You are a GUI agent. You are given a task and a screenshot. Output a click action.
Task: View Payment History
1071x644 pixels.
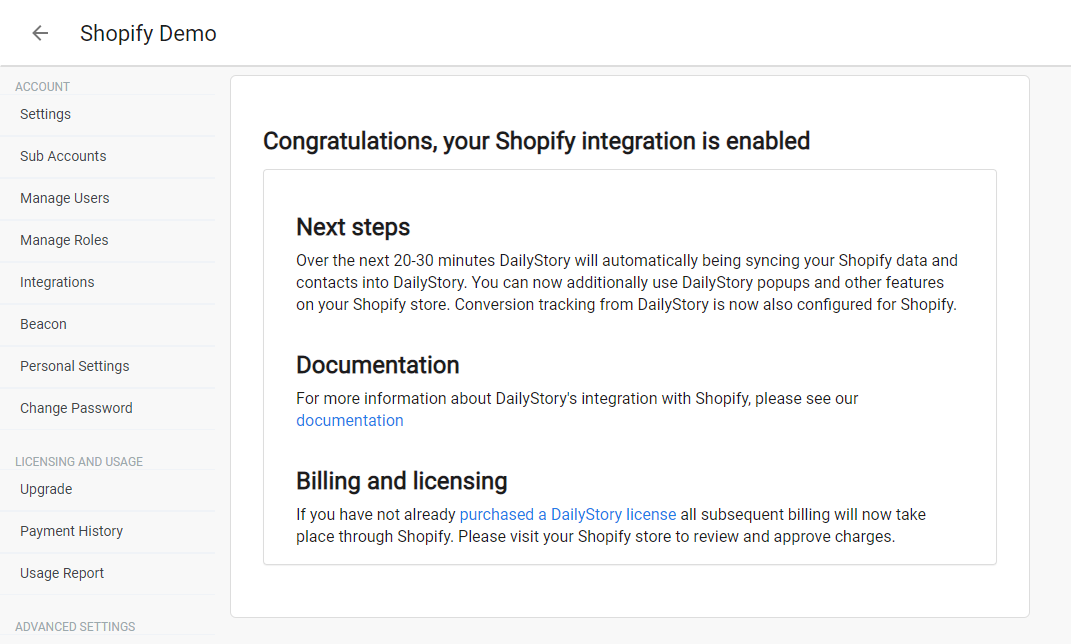[71, 531]
